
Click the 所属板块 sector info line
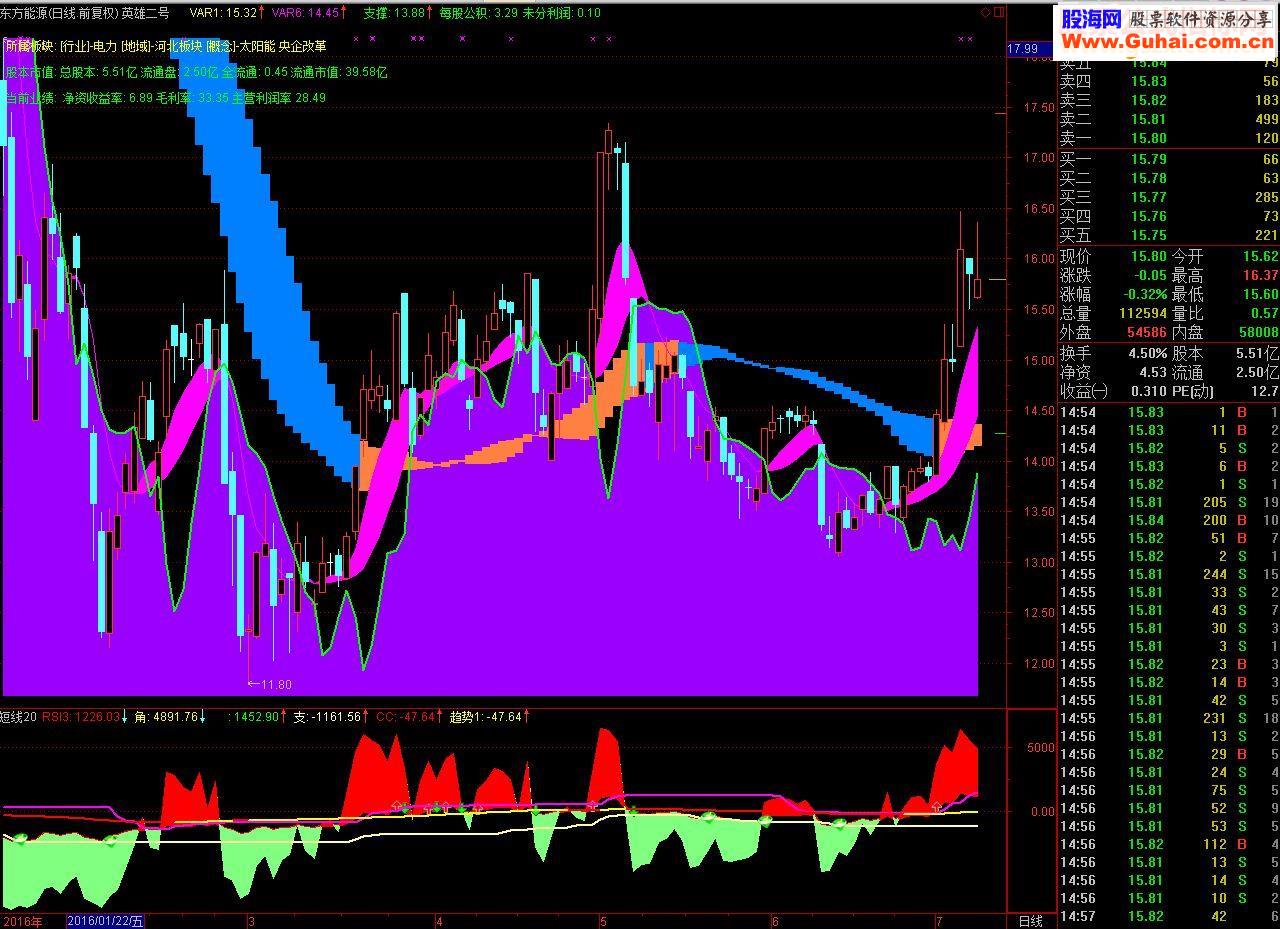(166, 46)
